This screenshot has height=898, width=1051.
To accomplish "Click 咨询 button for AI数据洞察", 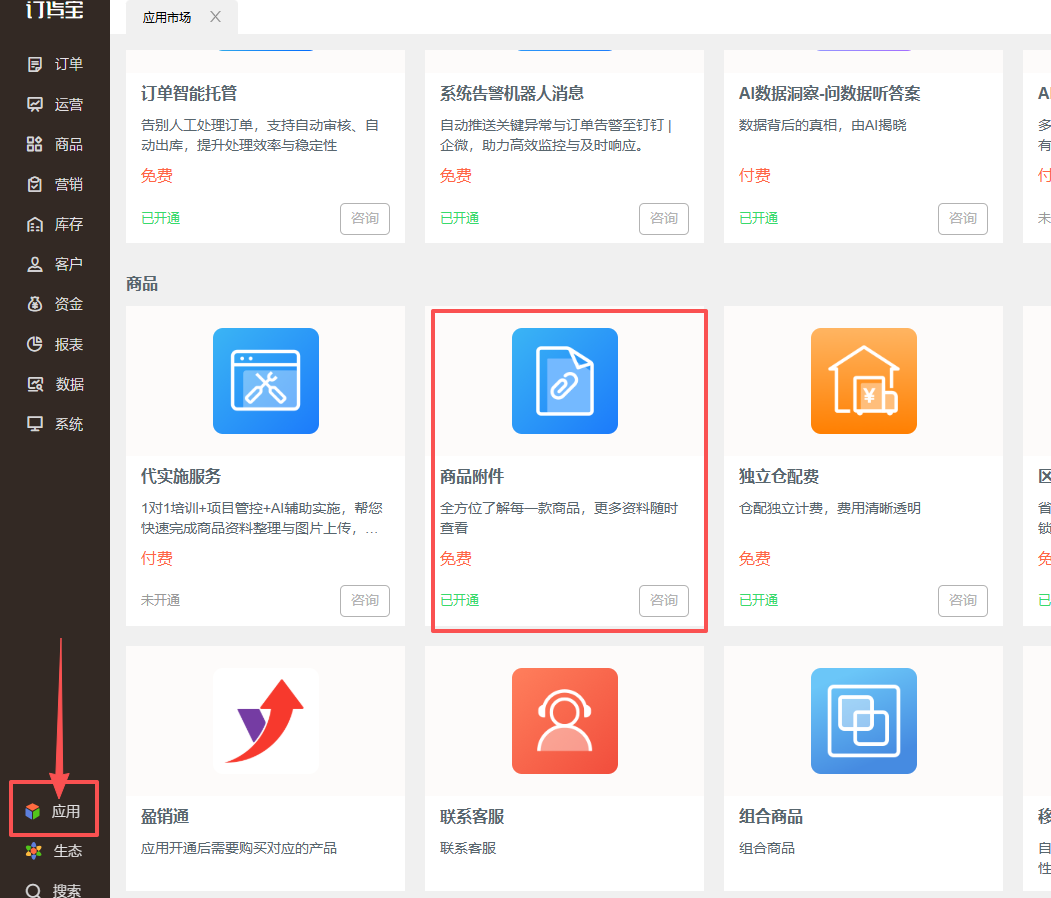I will 963,218.
